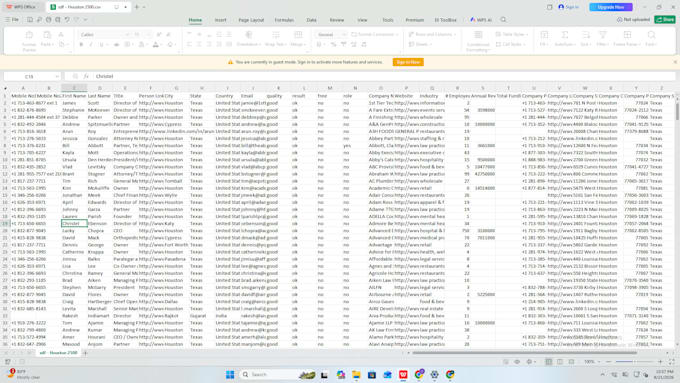The image size is (680, 383).
Task: Open the File menu
Action: click(x=12, y=20)
